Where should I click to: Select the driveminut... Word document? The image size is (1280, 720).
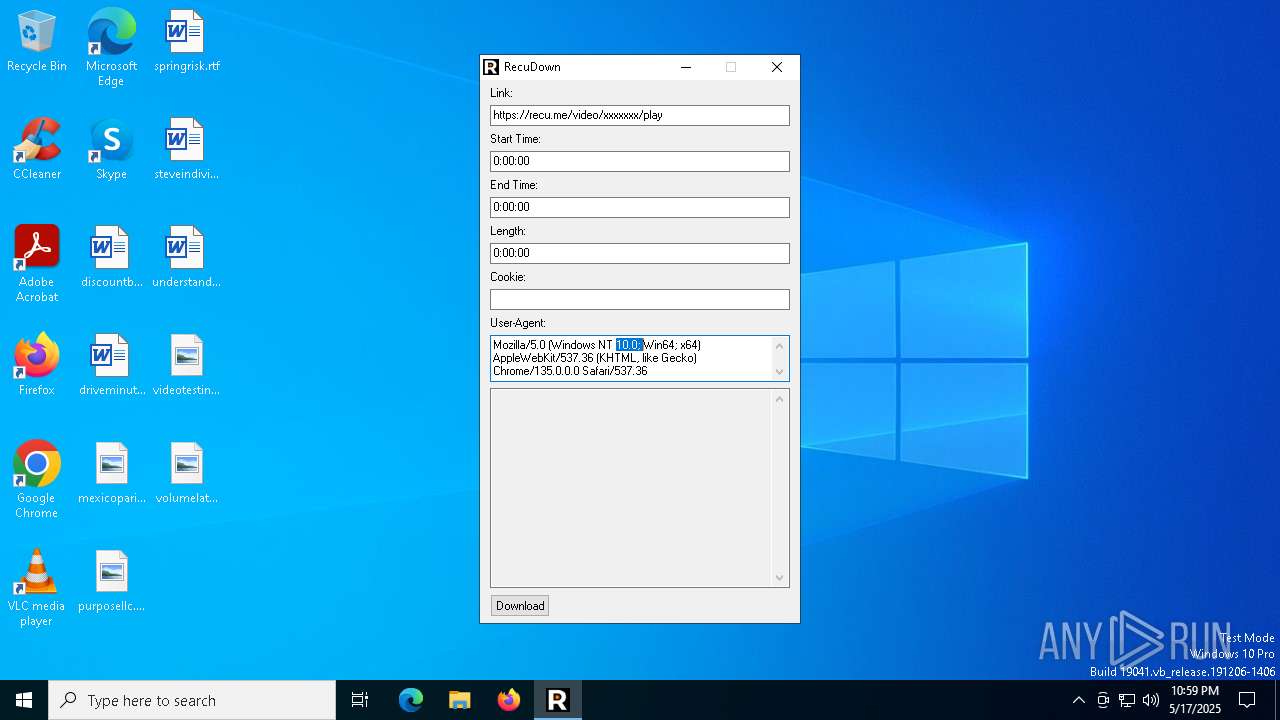[x=111, y=366]
